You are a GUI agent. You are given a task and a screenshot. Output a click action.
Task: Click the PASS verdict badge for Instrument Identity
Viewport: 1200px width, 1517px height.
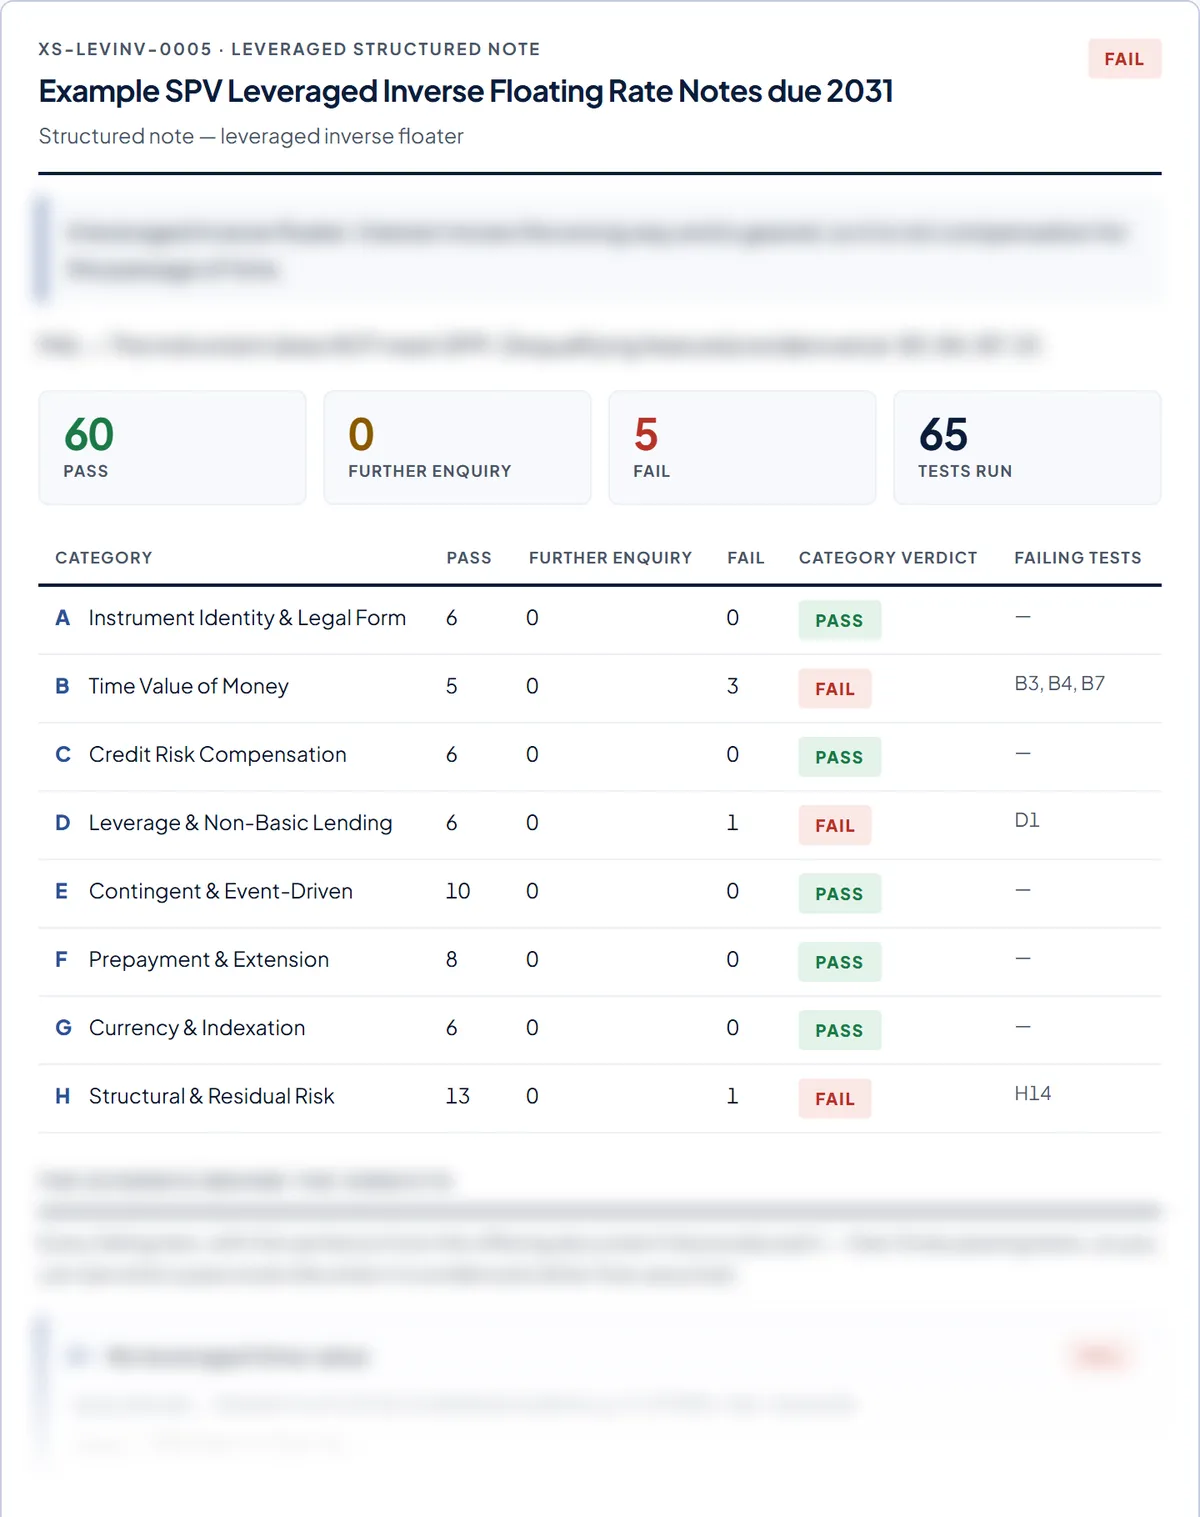pyautogui.click(x=839, y=620)
